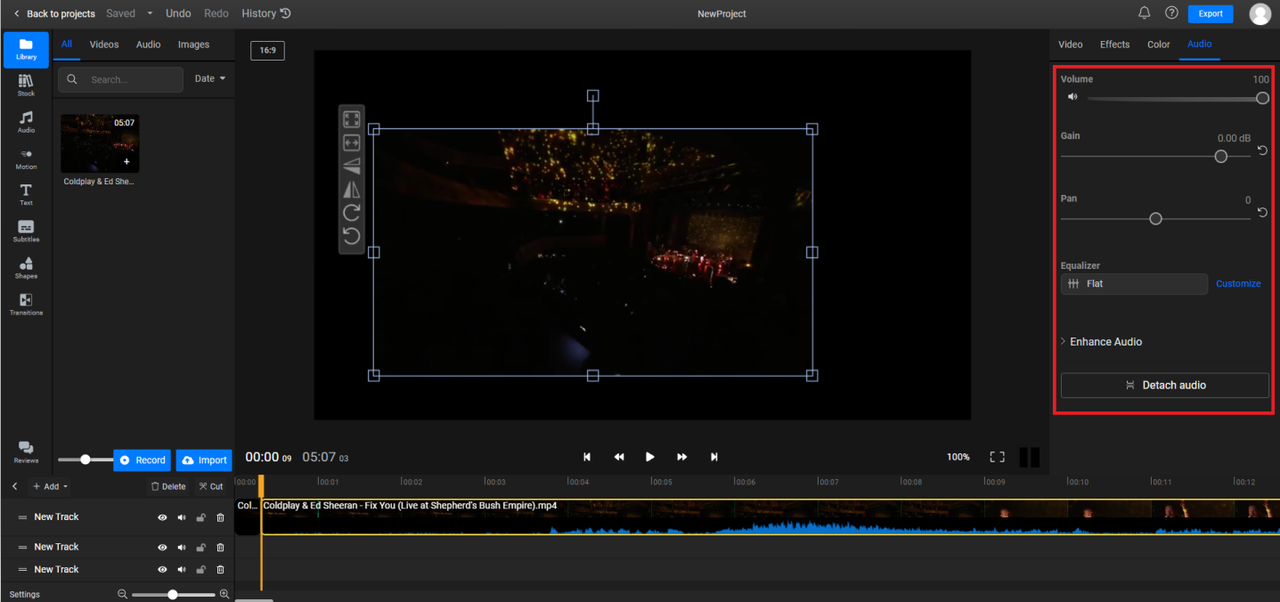This screenshot has width=1280, height=602.
Task: Open the Date sort dropdown
Action: click(x=210, y=79)
